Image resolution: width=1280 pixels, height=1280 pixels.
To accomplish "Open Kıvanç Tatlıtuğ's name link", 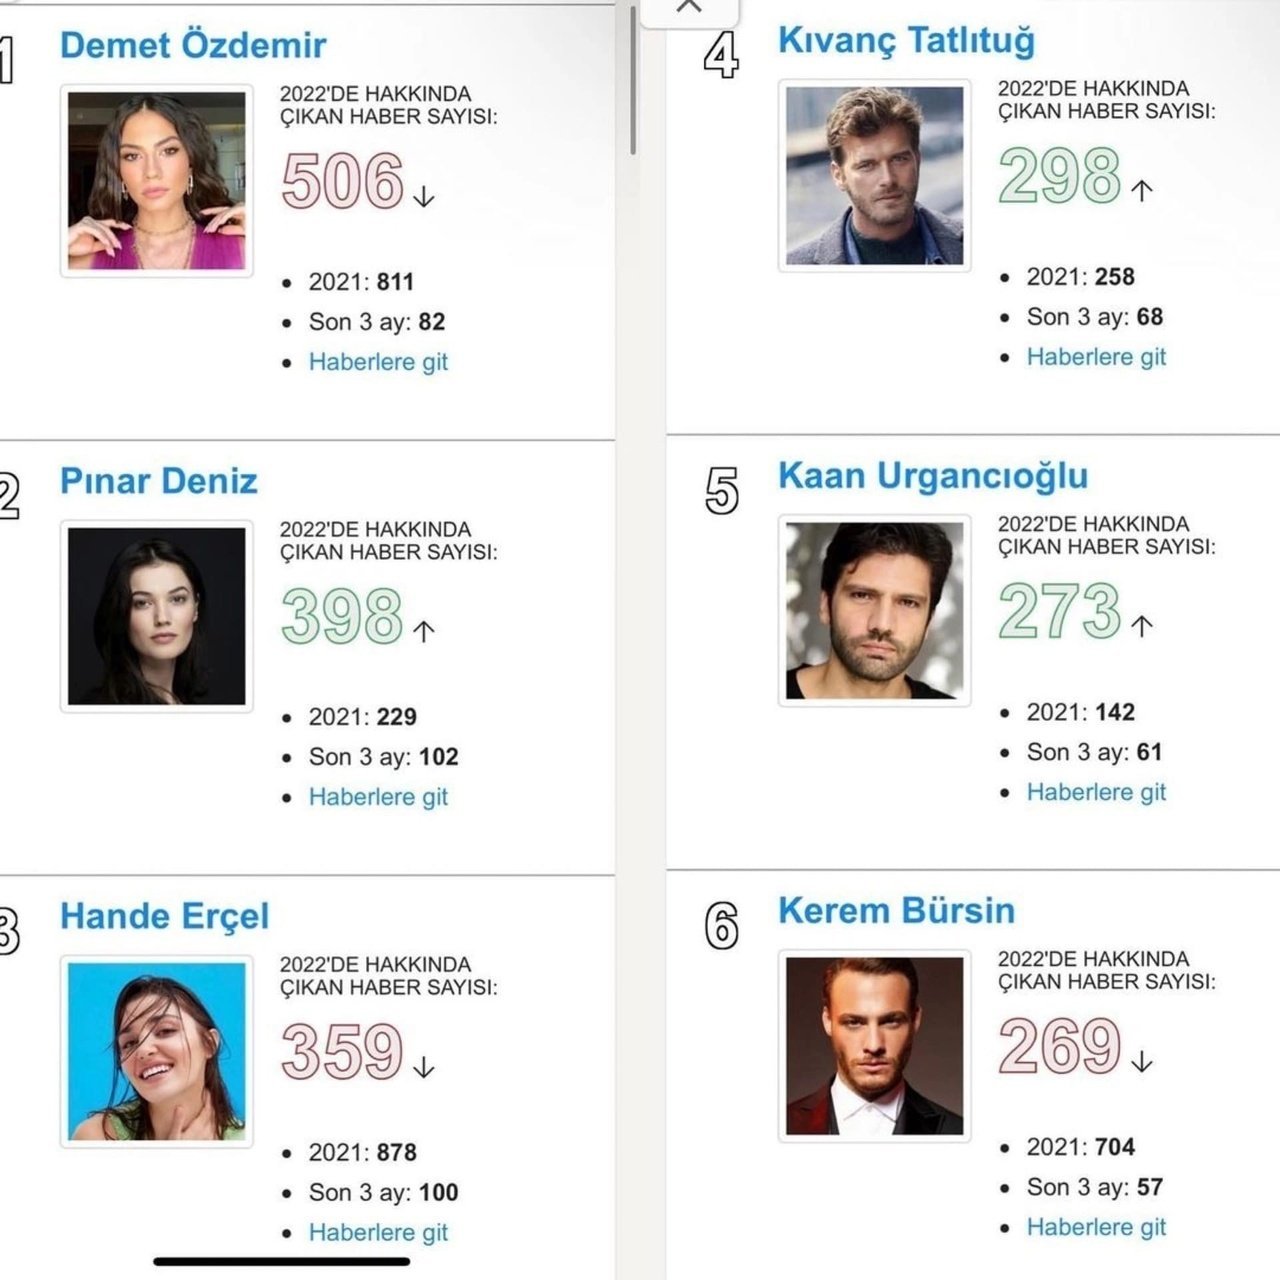I will coord(906,41).
